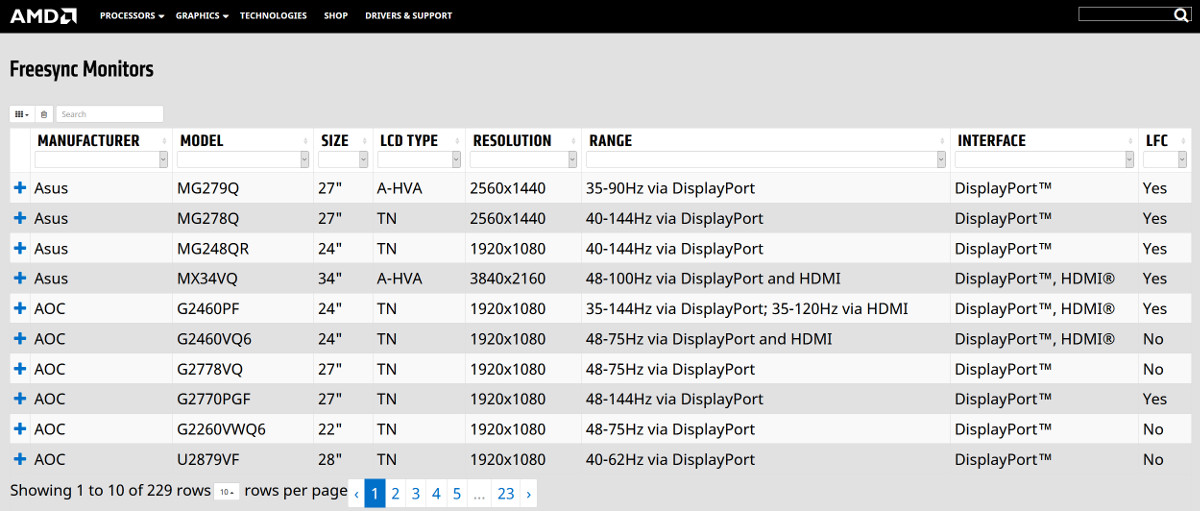
Task: Click the AMD logo
Action: [42, 15]
